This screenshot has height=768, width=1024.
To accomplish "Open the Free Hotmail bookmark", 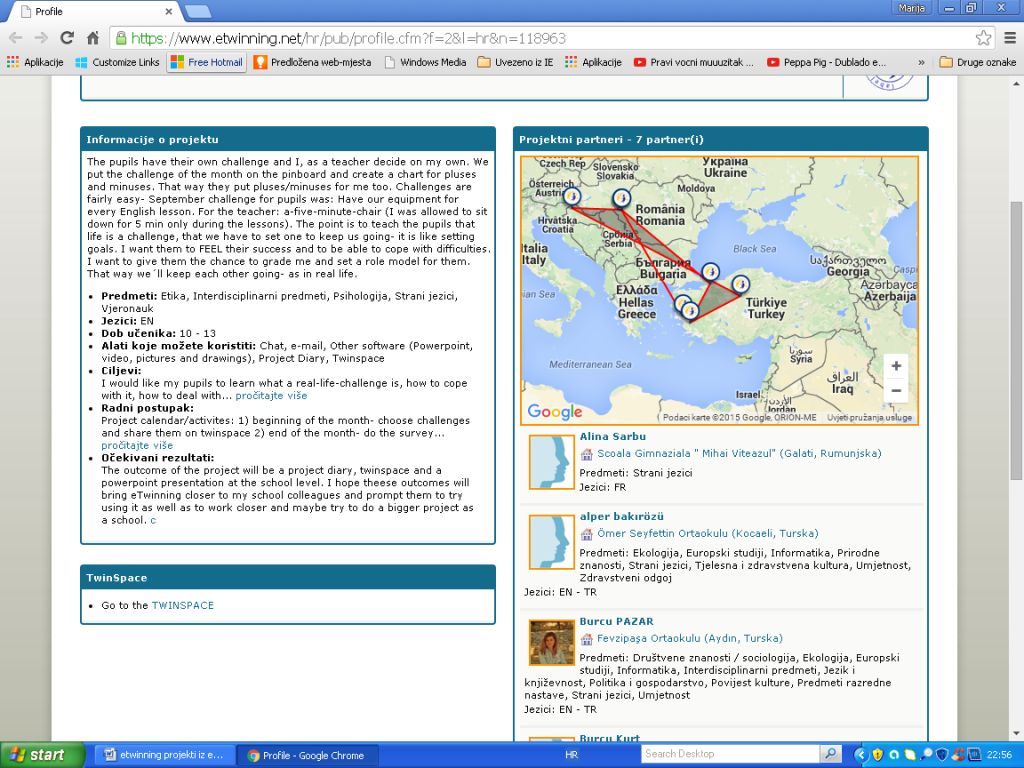I will 206,62.
